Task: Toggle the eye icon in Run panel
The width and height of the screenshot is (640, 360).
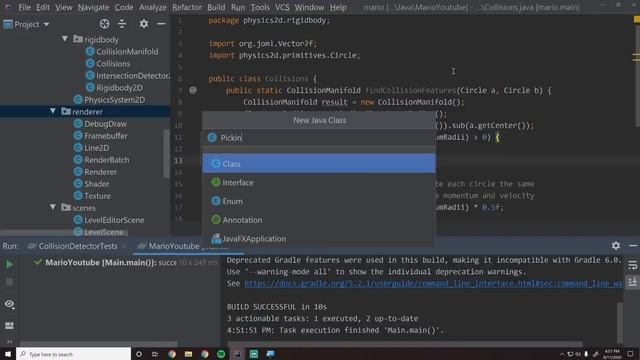Action: (9, 304)
